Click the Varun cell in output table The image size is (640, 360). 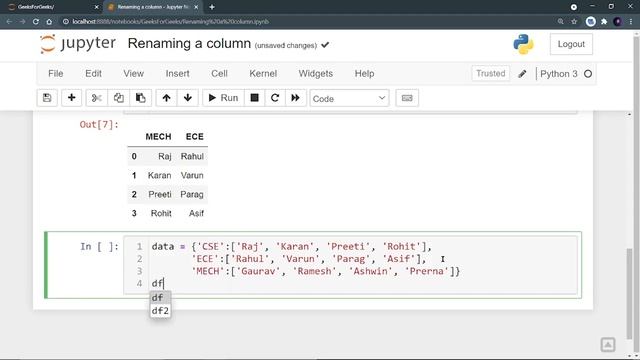192,175
